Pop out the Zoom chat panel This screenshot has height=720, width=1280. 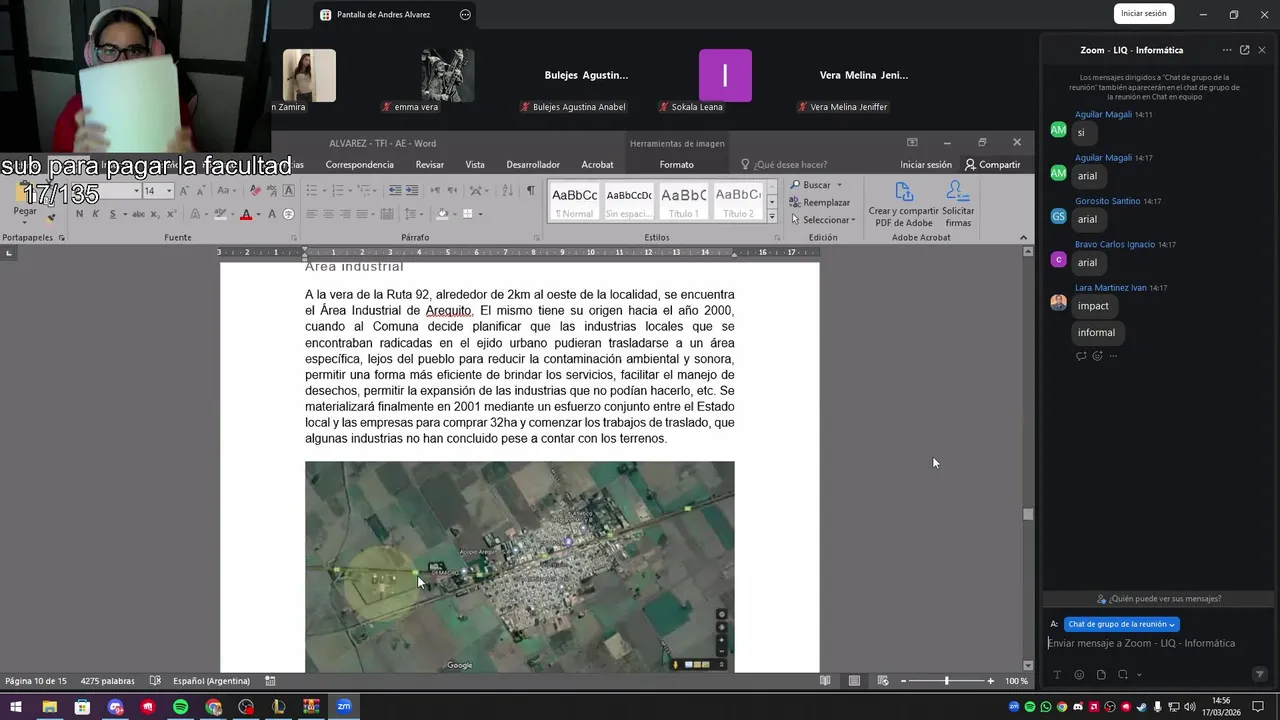point(1244,50)
